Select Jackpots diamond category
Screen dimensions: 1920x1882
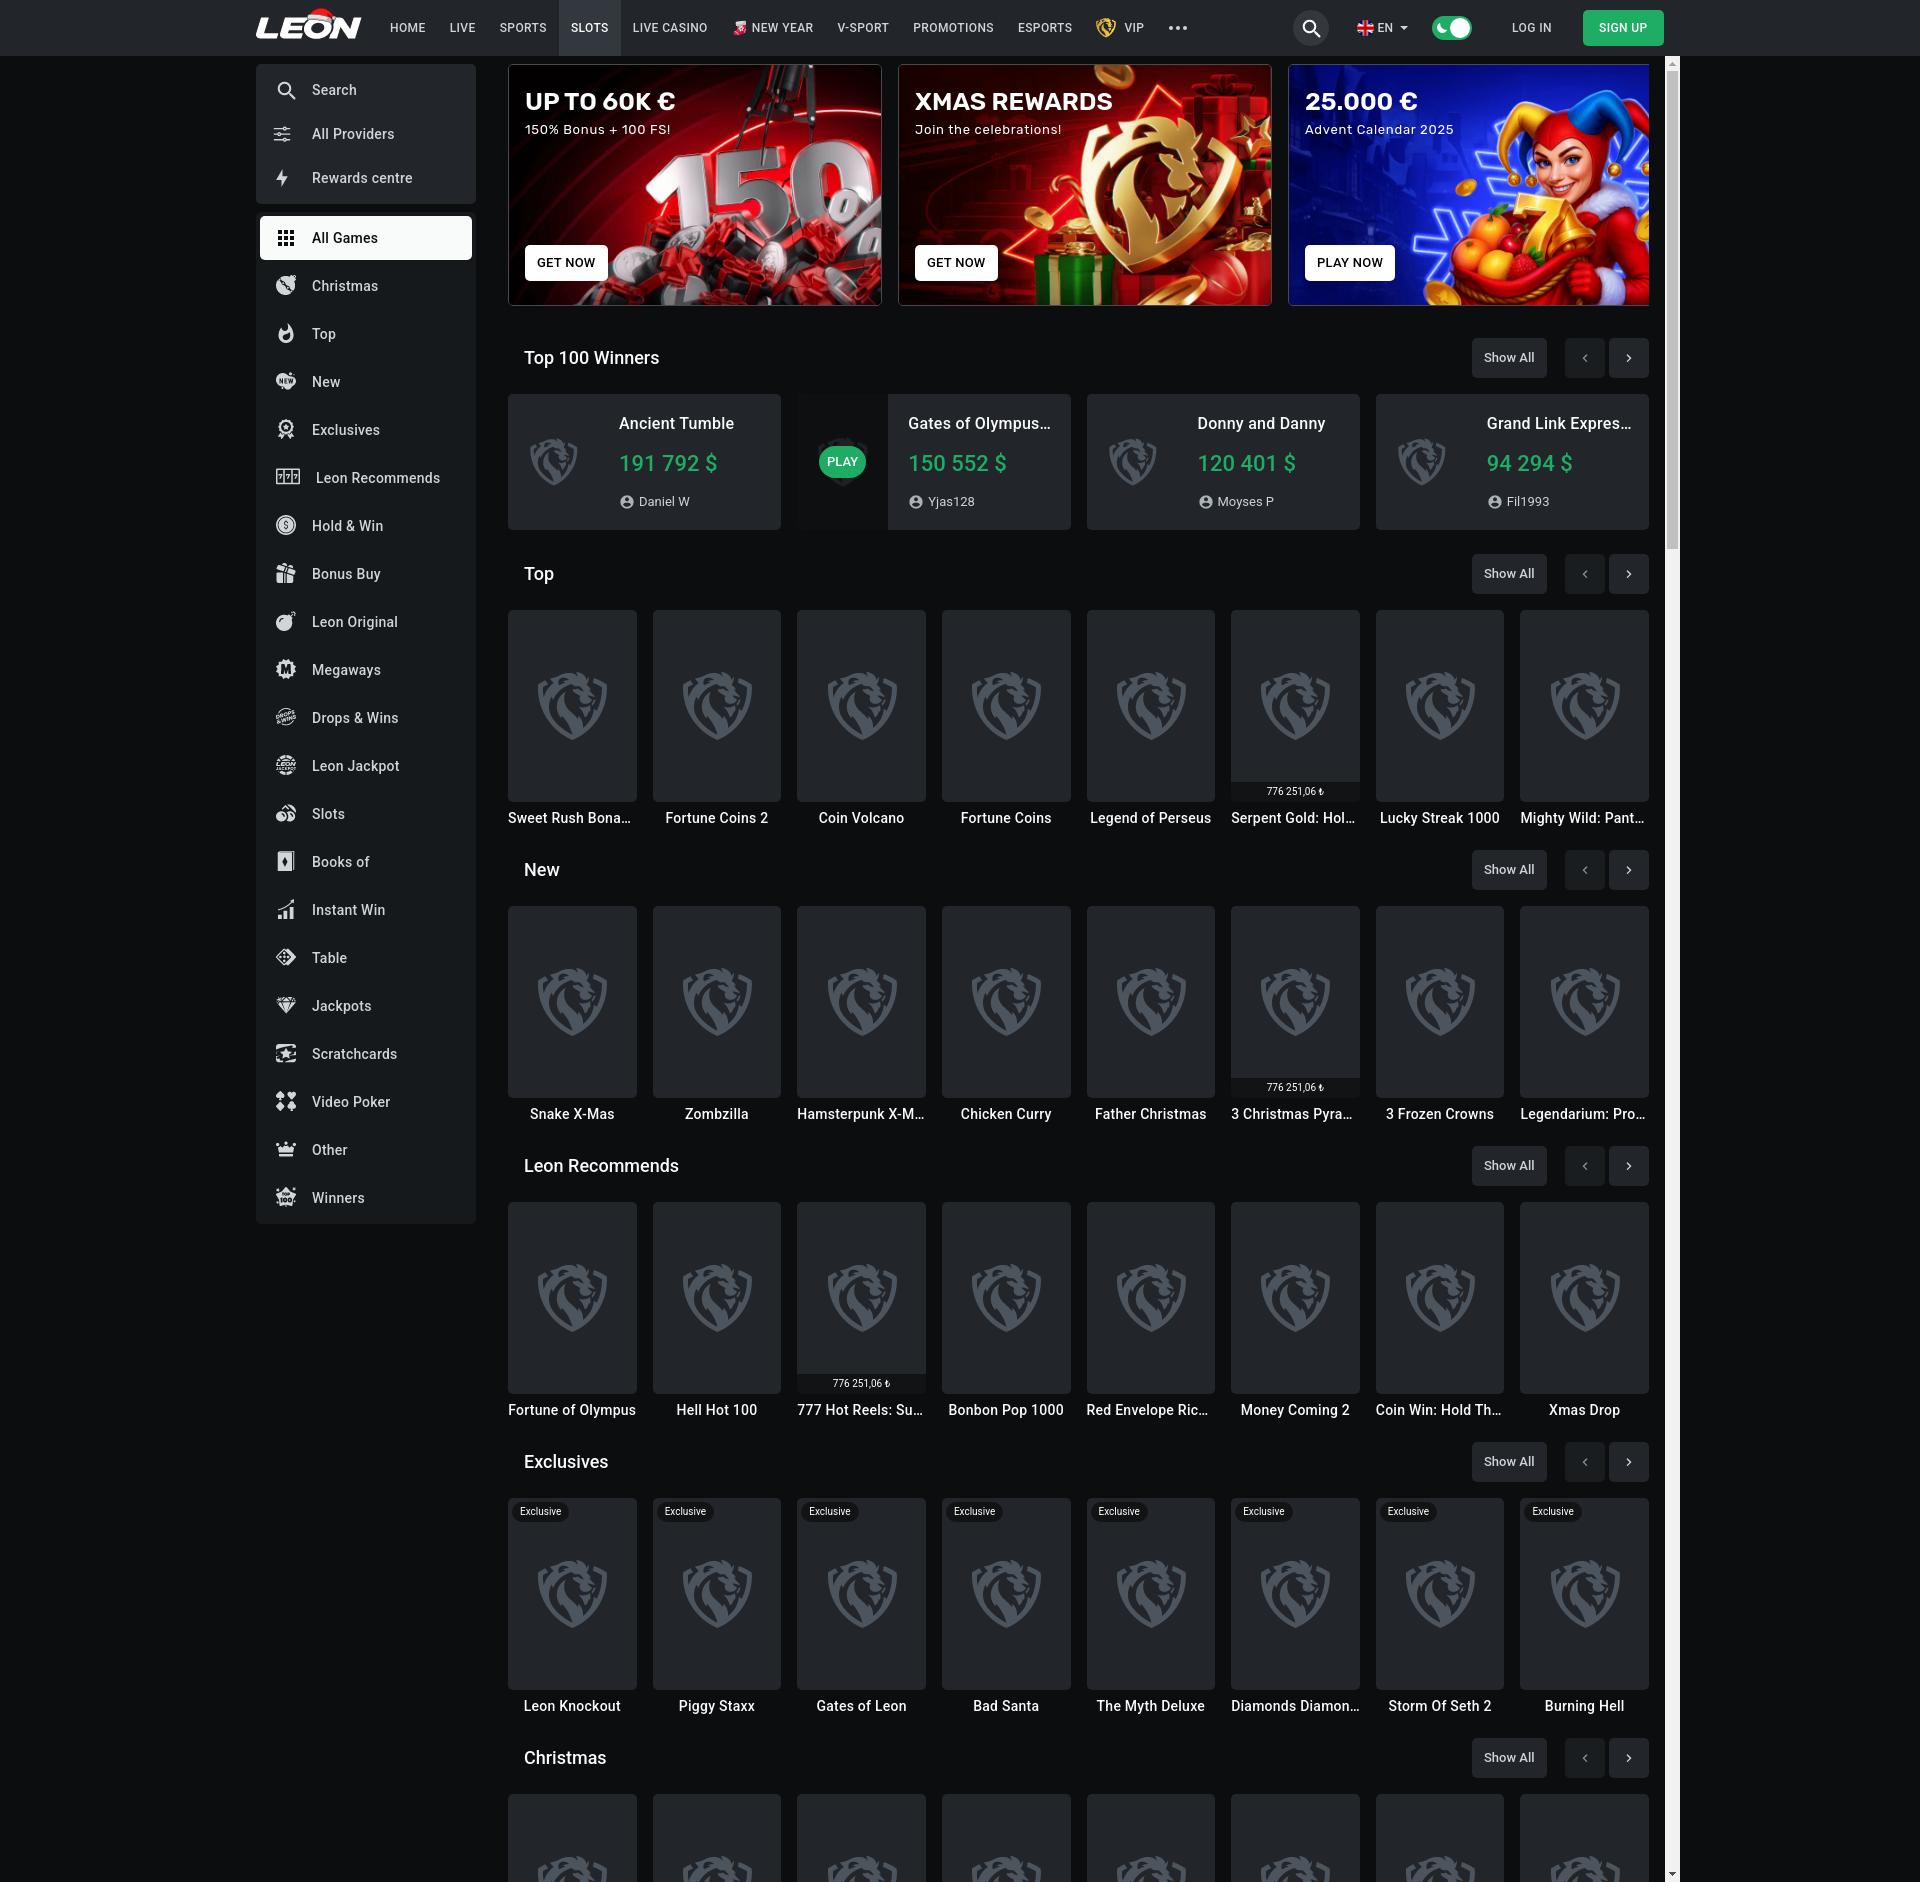[x=341, y=1006]
